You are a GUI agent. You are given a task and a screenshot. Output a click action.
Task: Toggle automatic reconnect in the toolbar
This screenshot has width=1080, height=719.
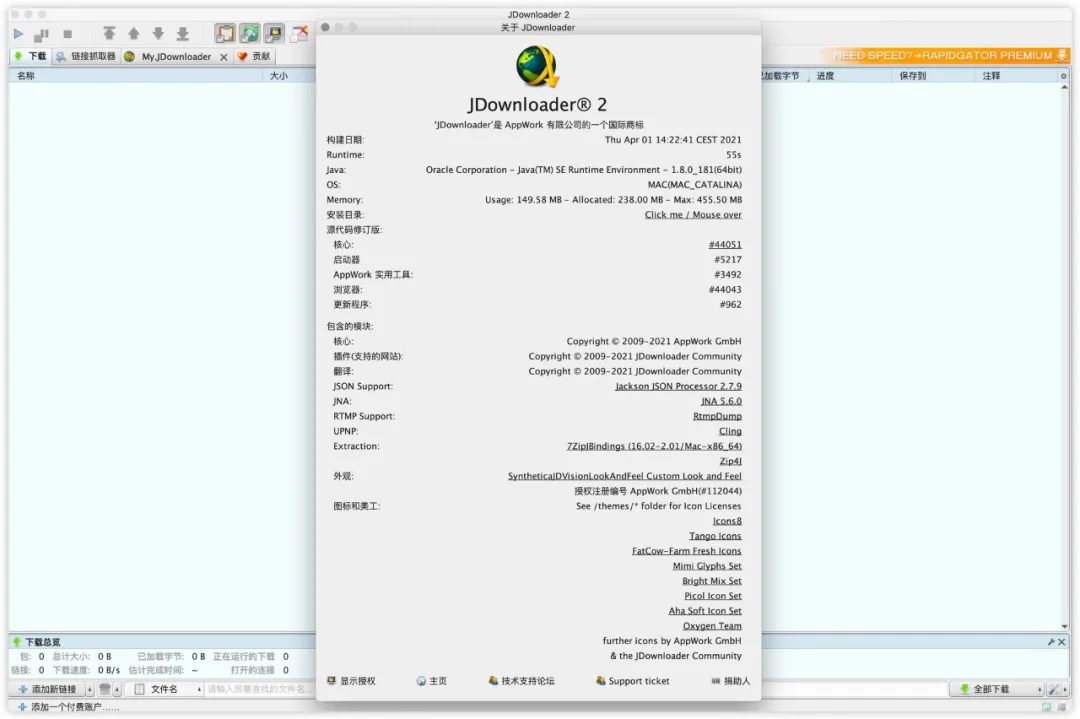250,33
